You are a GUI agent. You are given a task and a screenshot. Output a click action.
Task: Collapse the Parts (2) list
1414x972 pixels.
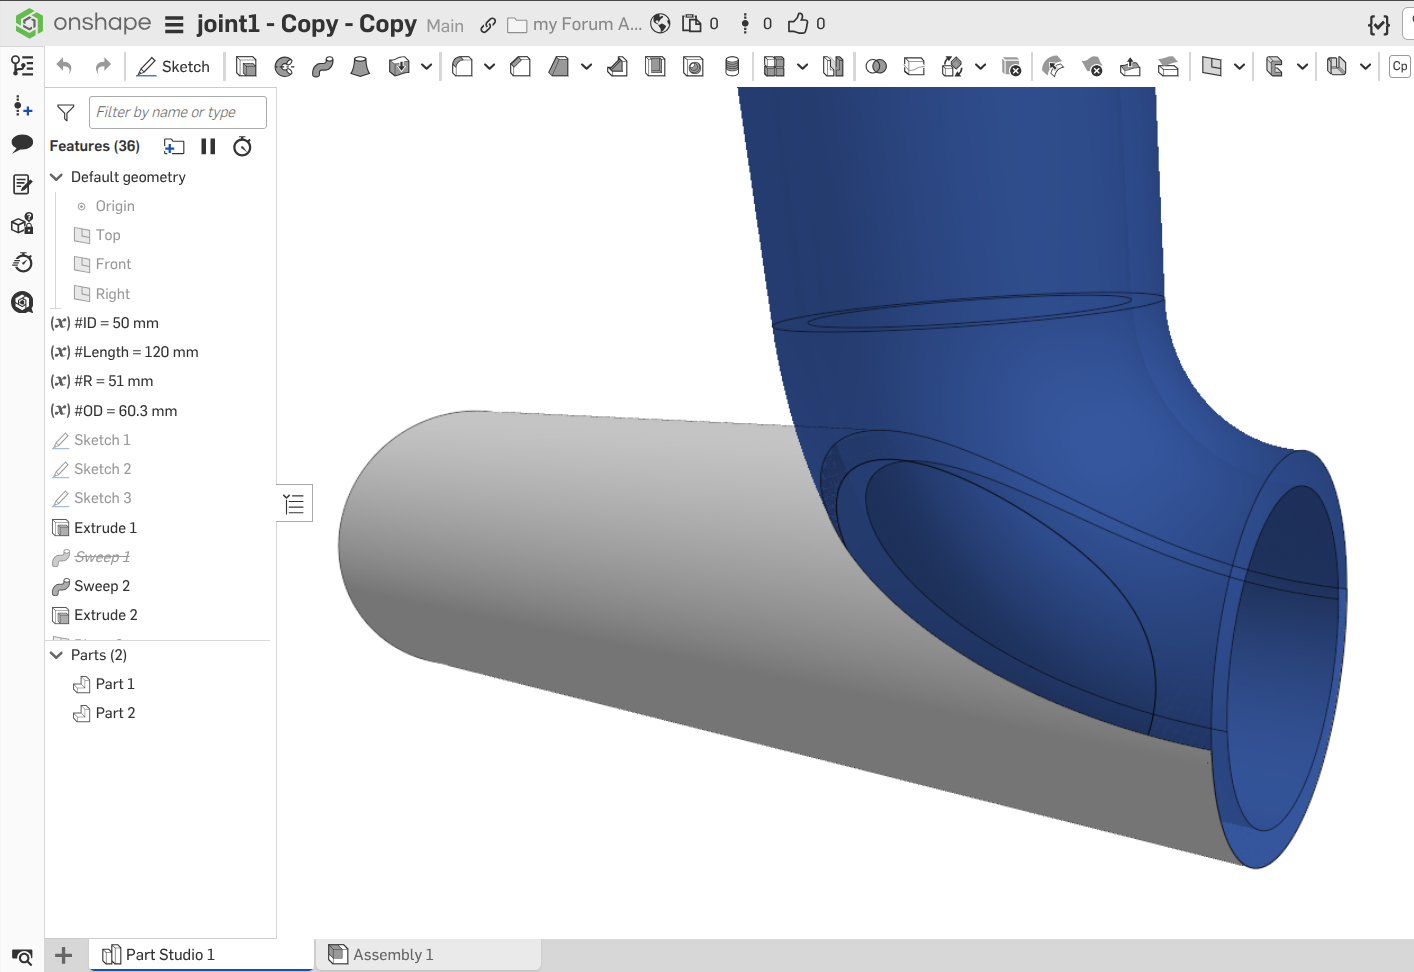point(57,655)
